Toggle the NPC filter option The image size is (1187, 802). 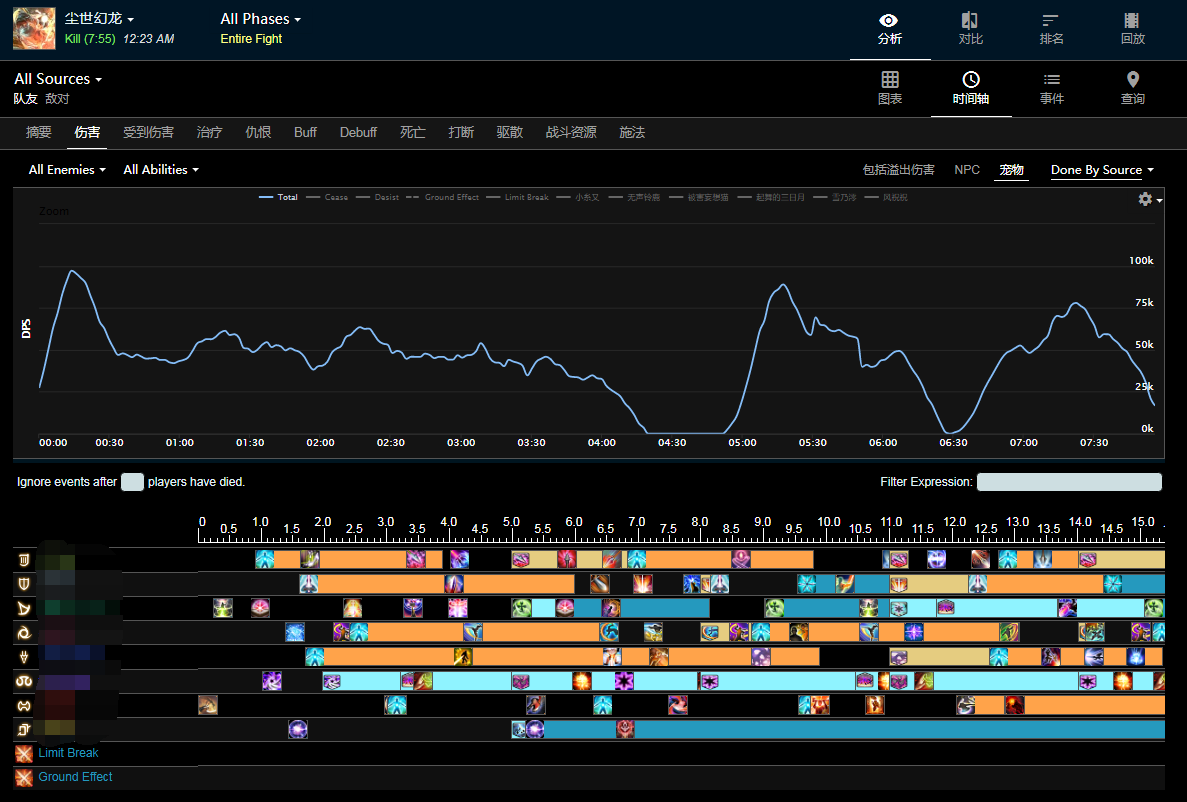click(967, 170)
